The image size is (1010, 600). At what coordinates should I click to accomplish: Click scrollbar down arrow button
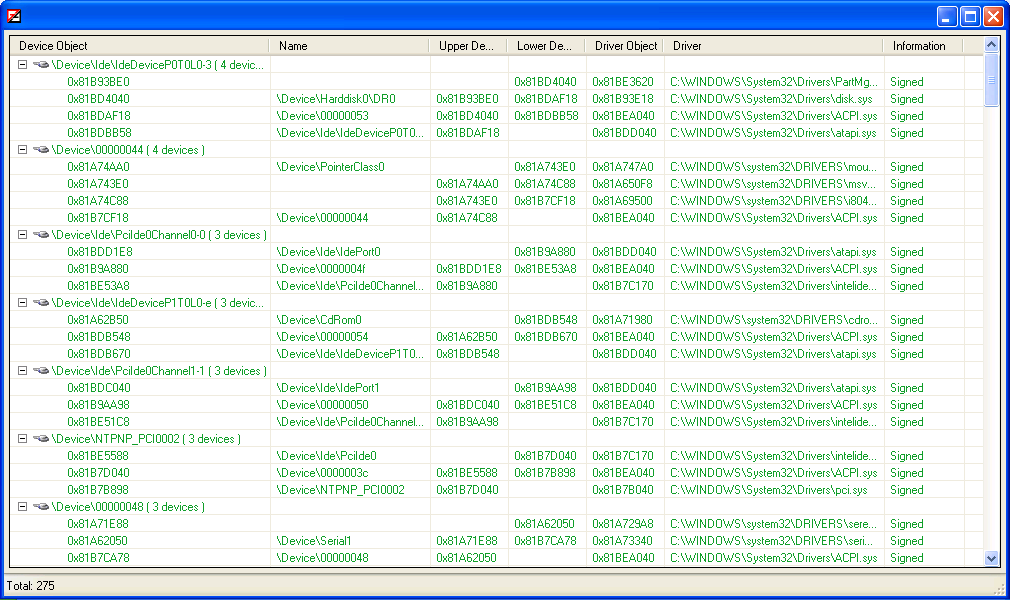991,559
